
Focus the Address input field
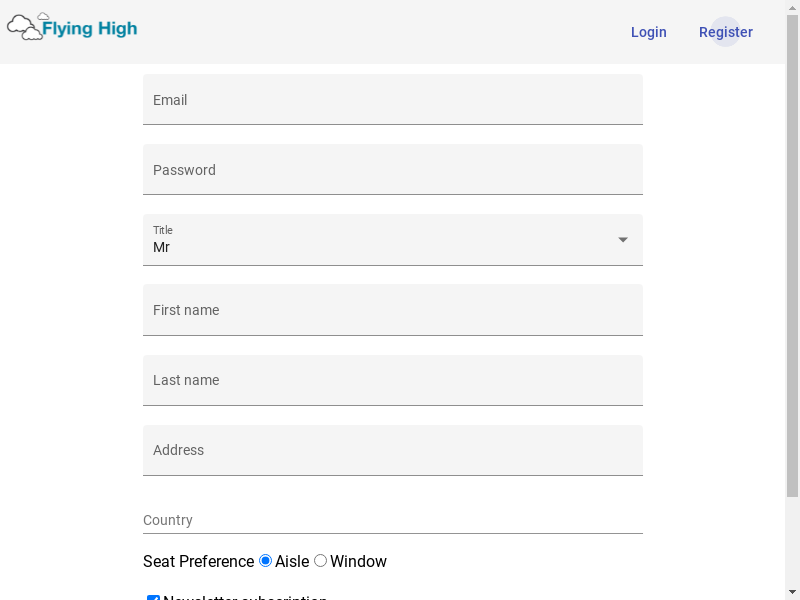pos(393,450)
